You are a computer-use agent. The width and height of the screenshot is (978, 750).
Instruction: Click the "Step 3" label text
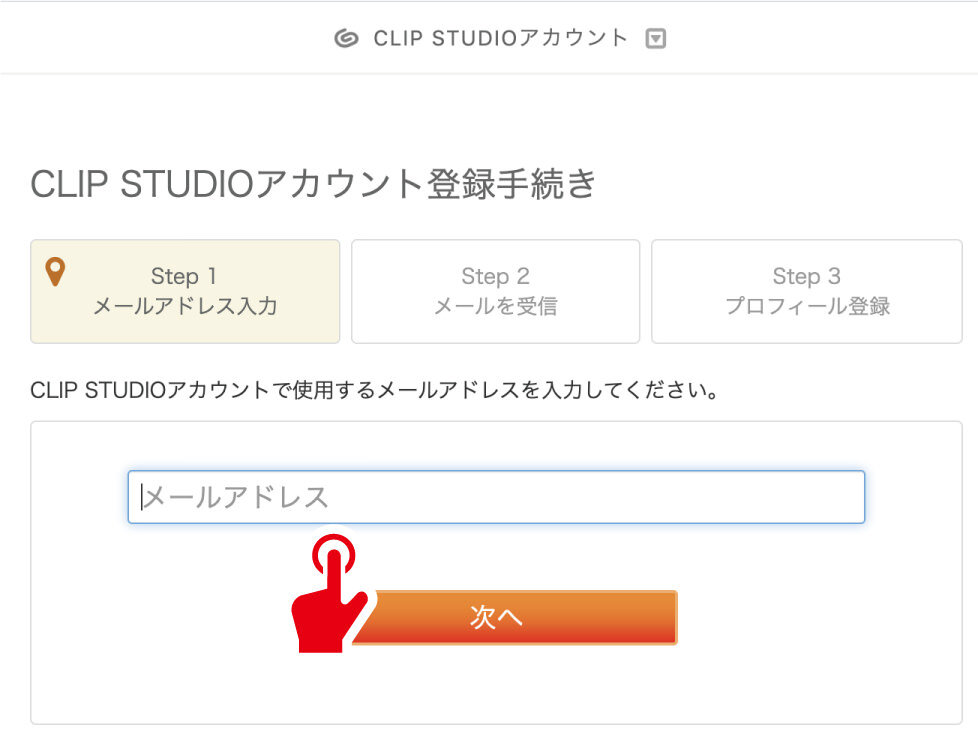pos(806,276)
